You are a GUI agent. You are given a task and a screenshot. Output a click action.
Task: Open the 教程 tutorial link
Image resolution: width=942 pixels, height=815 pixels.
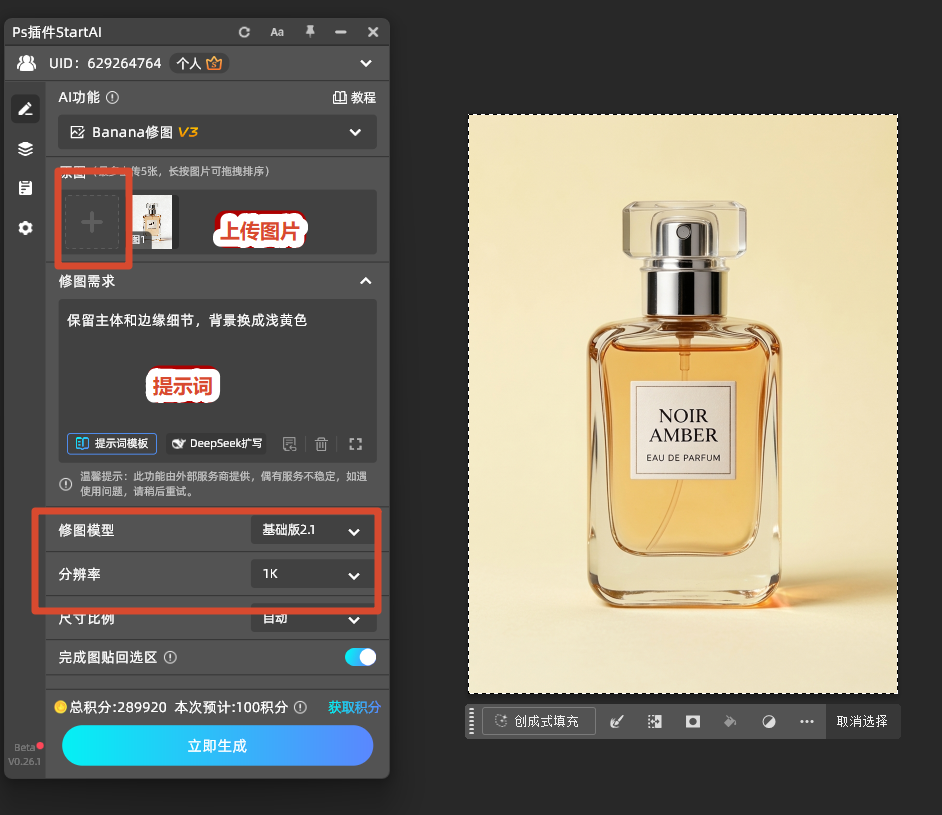pos(354,97)
